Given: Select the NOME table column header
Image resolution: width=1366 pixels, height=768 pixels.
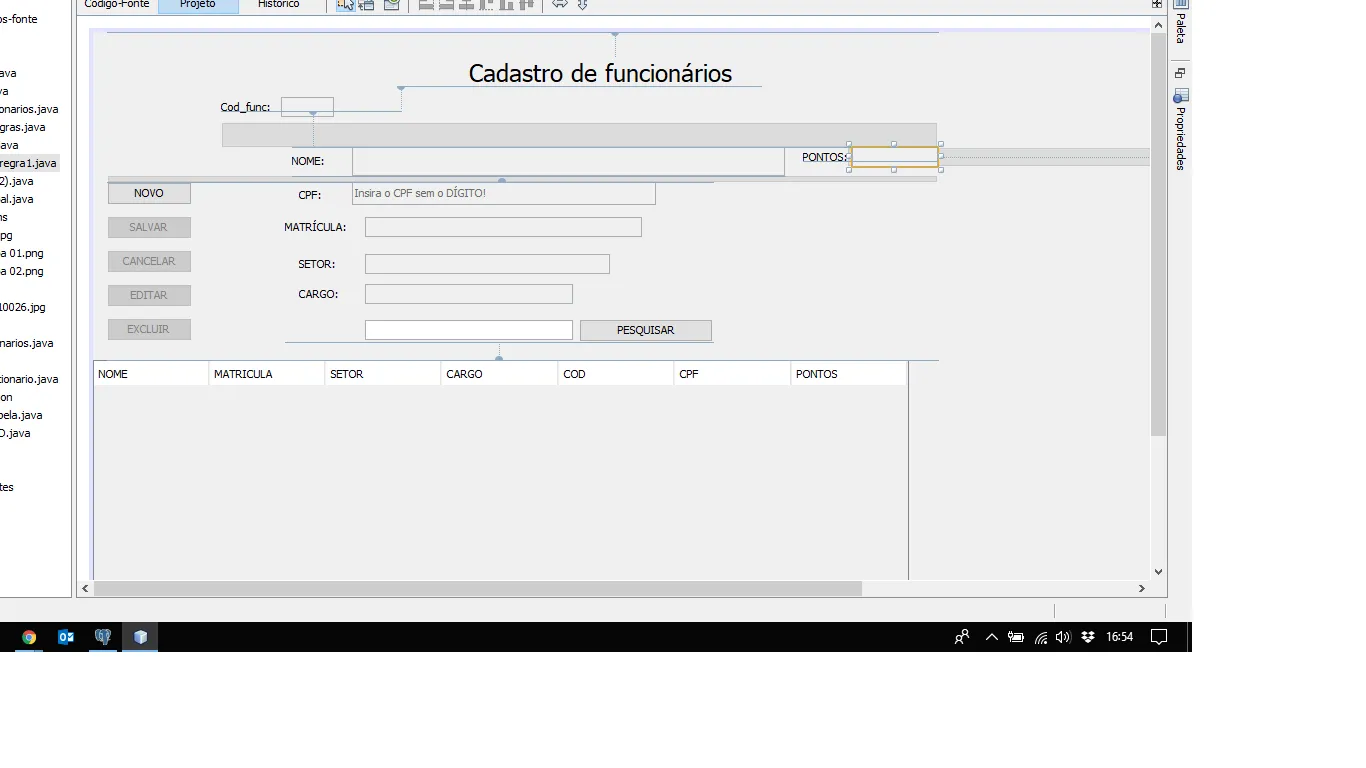Looking at the screenshot, I should pyautogui.click(x=151, y=374).
